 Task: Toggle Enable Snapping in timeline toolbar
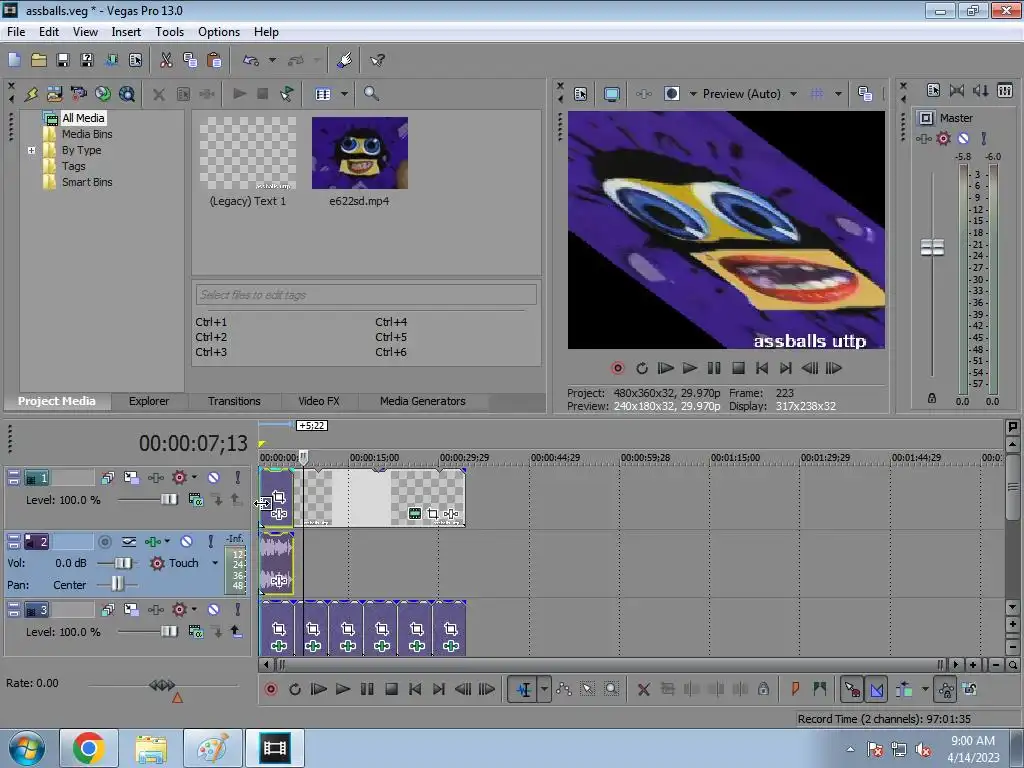click(x=852, y=689)
